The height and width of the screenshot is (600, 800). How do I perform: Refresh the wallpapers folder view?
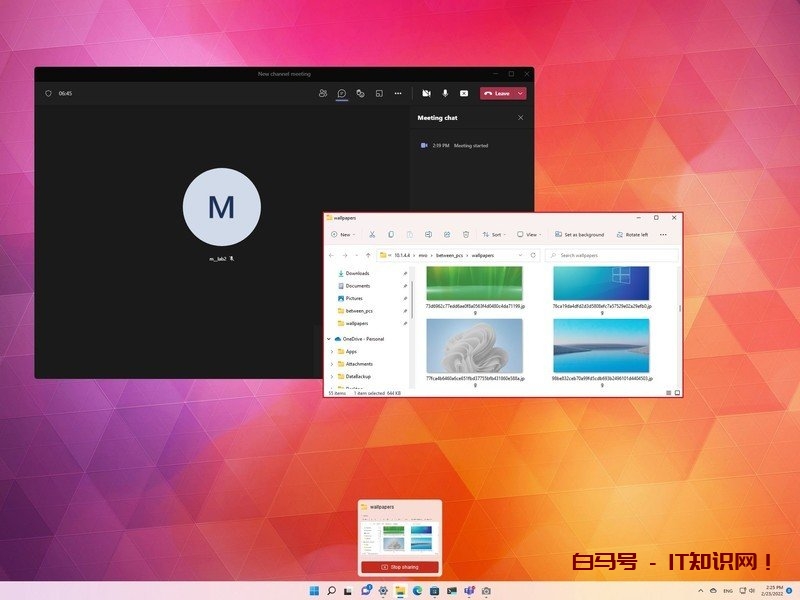click(x=533, y=255)
